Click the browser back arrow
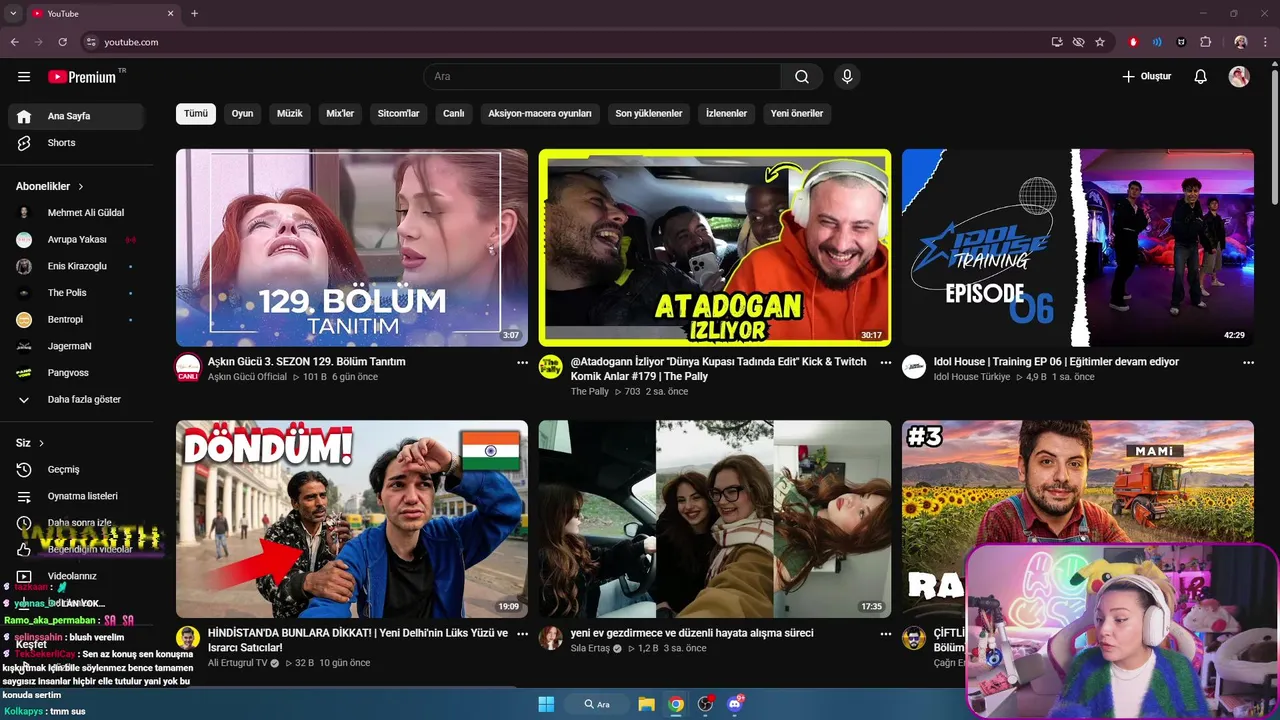 pyautogui.click(x=14, y=42)
